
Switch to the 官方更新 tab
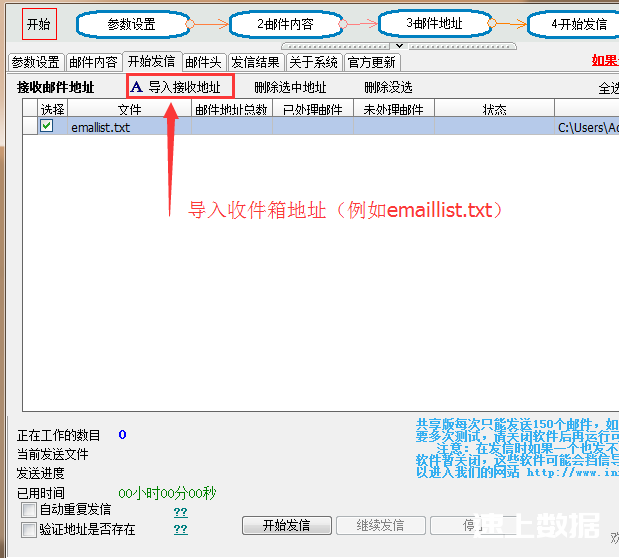372,62
